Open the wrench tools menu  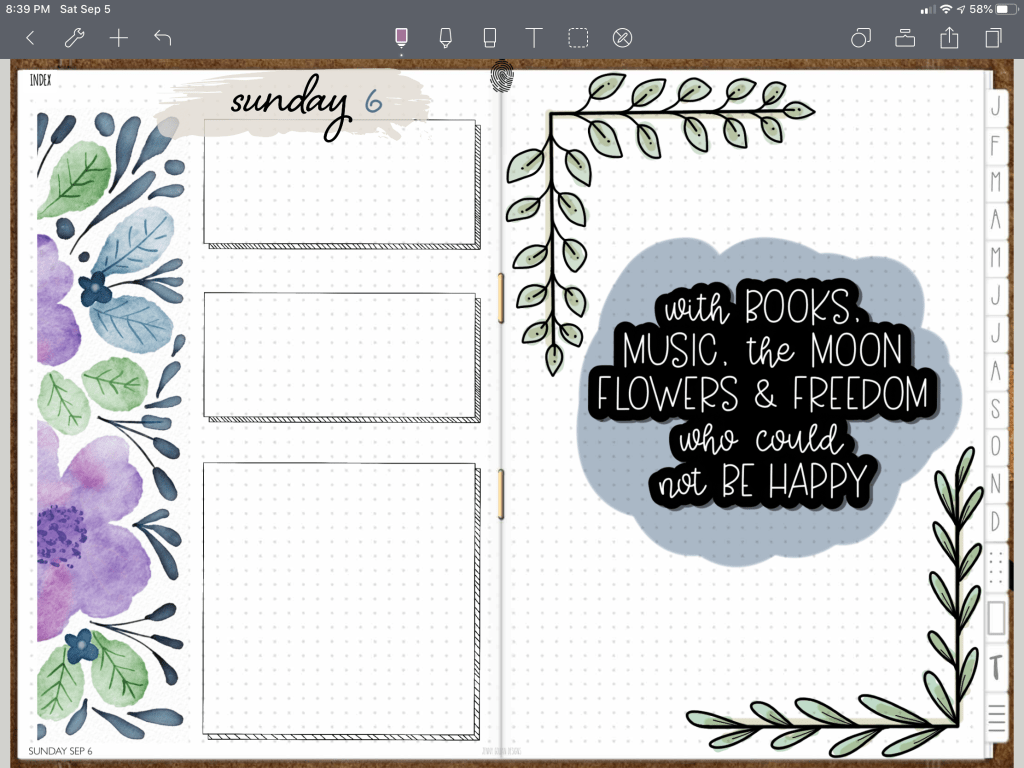pos(74,38)
